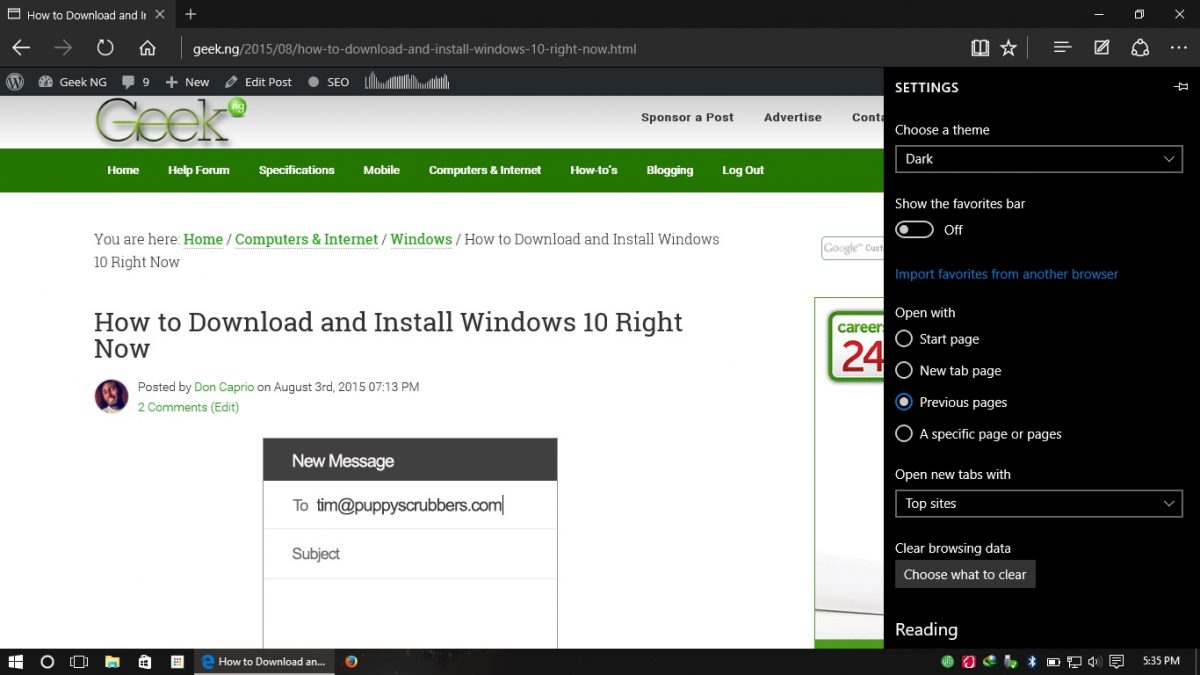Open the Hub icon with three lines
The height and width of the screenshot is (675, 1200).
pos(1063,48)
